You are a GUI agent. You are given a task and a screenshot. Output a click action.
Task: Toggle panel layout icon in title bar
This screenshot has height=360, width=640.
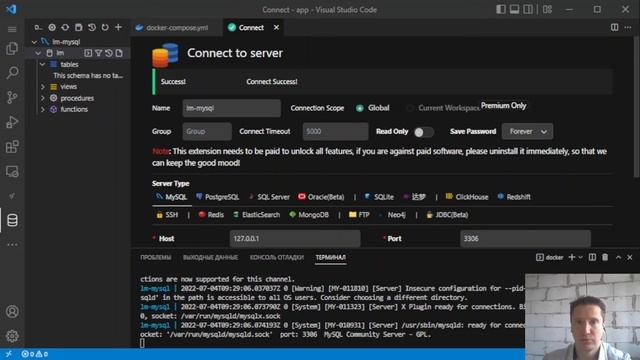coord(514,9)
